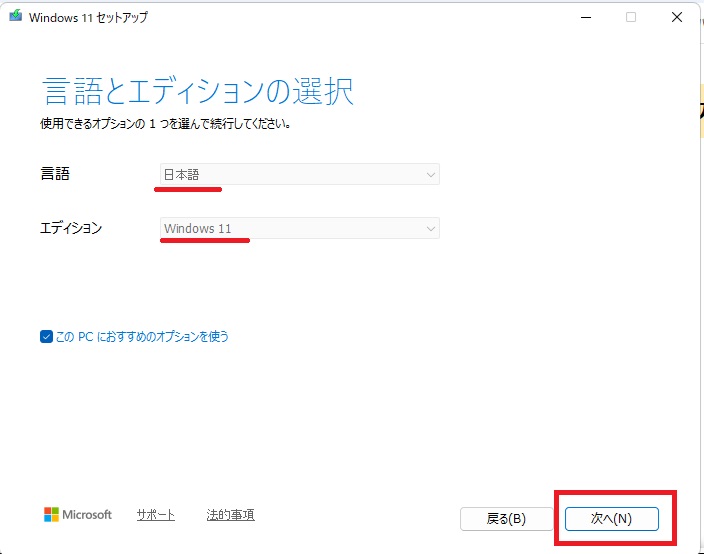
Task: Close the Windows 11 setup window
Action: tap(677, 17)
